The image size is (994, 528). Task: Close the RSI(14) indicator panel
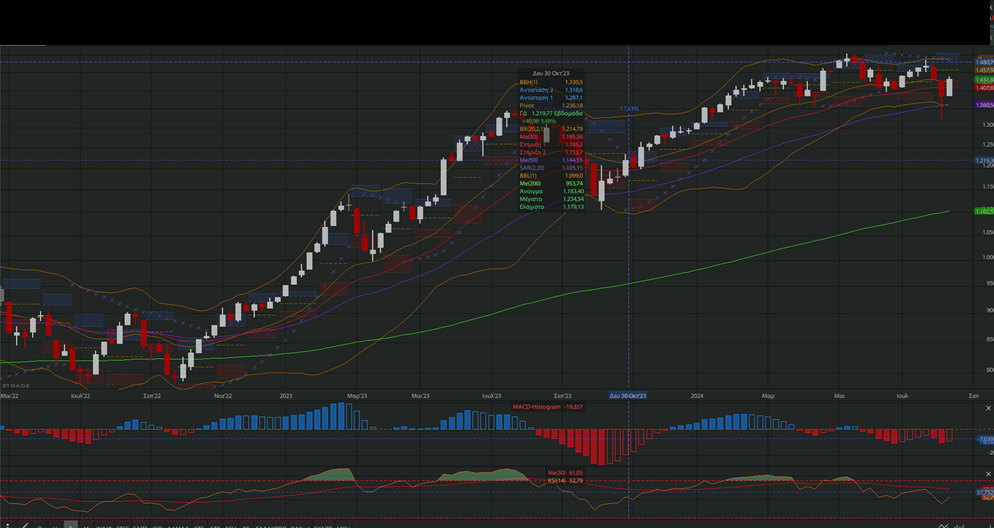[x=988, y=473]
